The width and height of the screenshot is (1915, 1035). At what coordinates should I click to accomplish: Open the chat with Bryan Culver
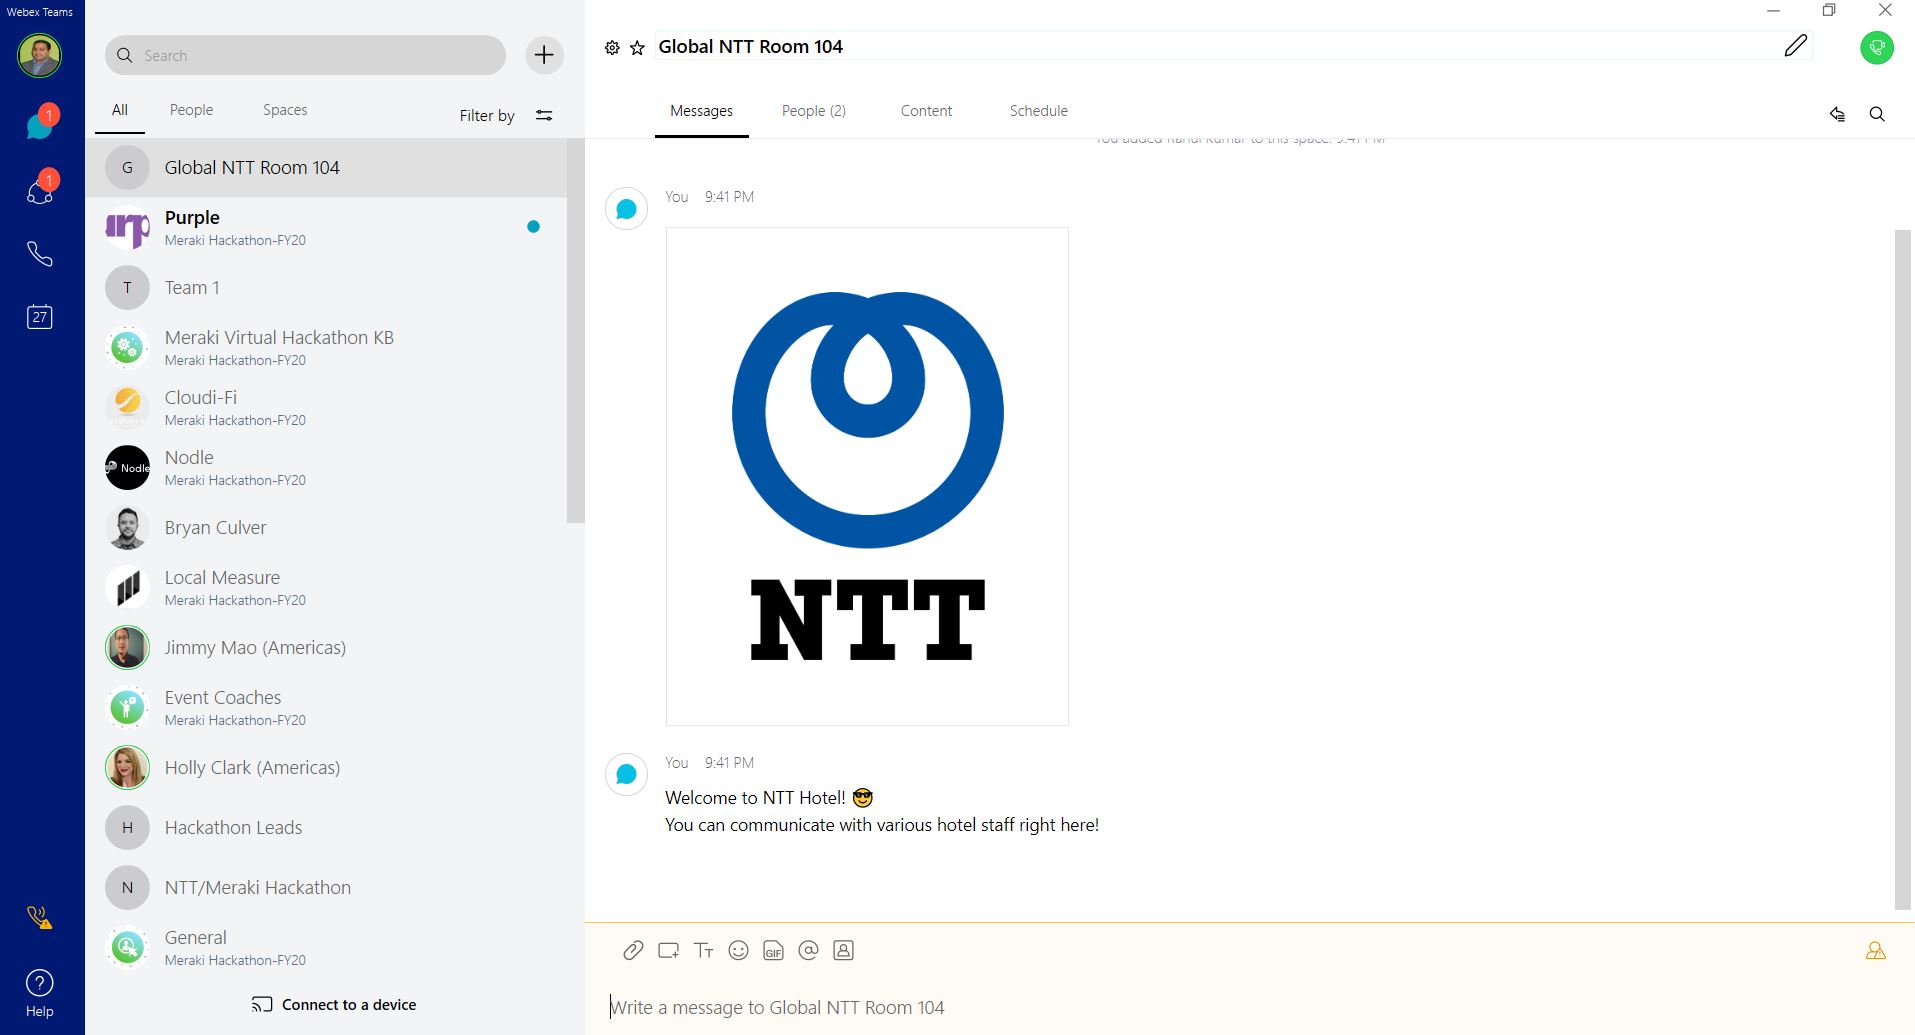[326, 528]
